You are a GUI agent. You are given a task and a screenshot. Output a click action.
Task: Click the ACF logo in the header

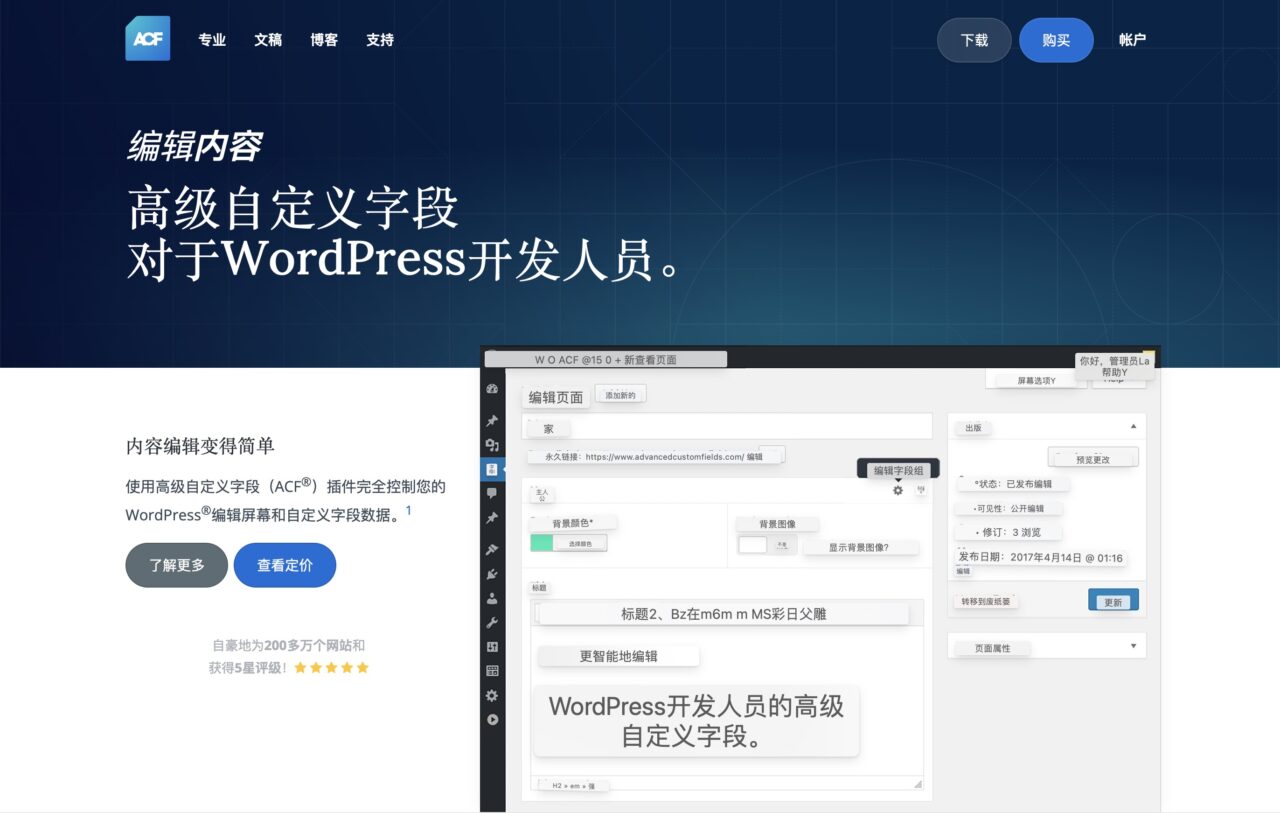[147, 39]
